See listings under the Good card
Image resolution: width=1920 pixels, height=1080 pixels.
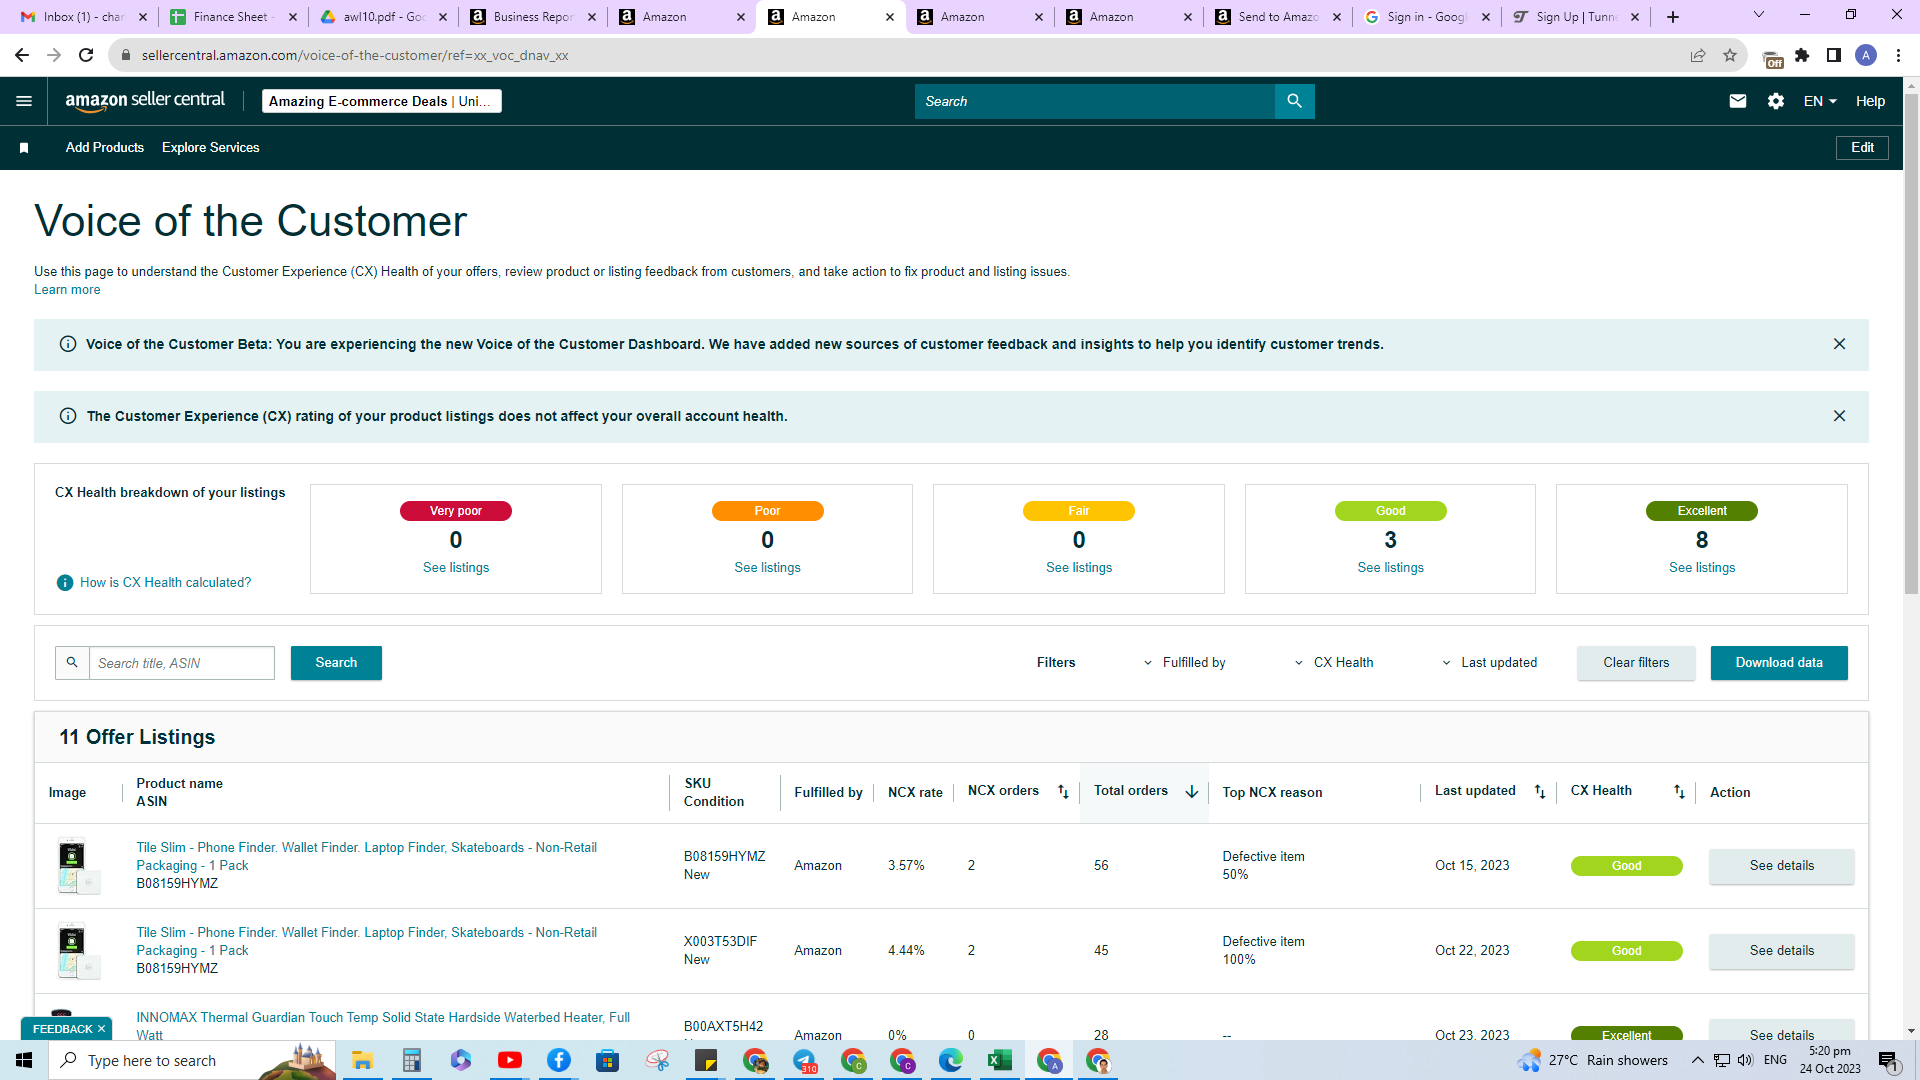1390,568
